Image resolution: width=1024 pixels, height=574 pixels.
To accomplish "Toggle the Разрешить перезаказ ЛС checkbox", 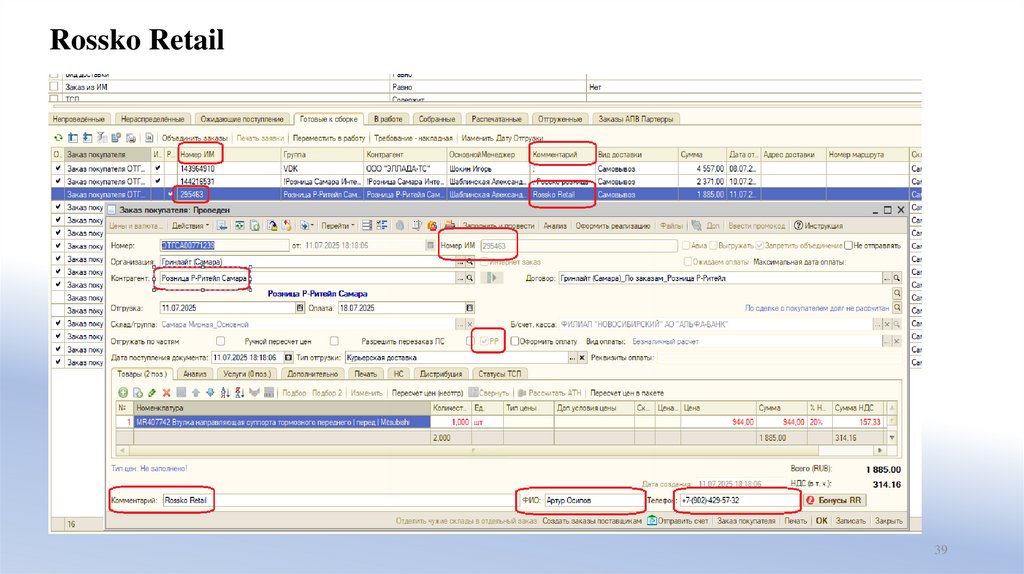I will pyautogui.click(x=470, y=341).
